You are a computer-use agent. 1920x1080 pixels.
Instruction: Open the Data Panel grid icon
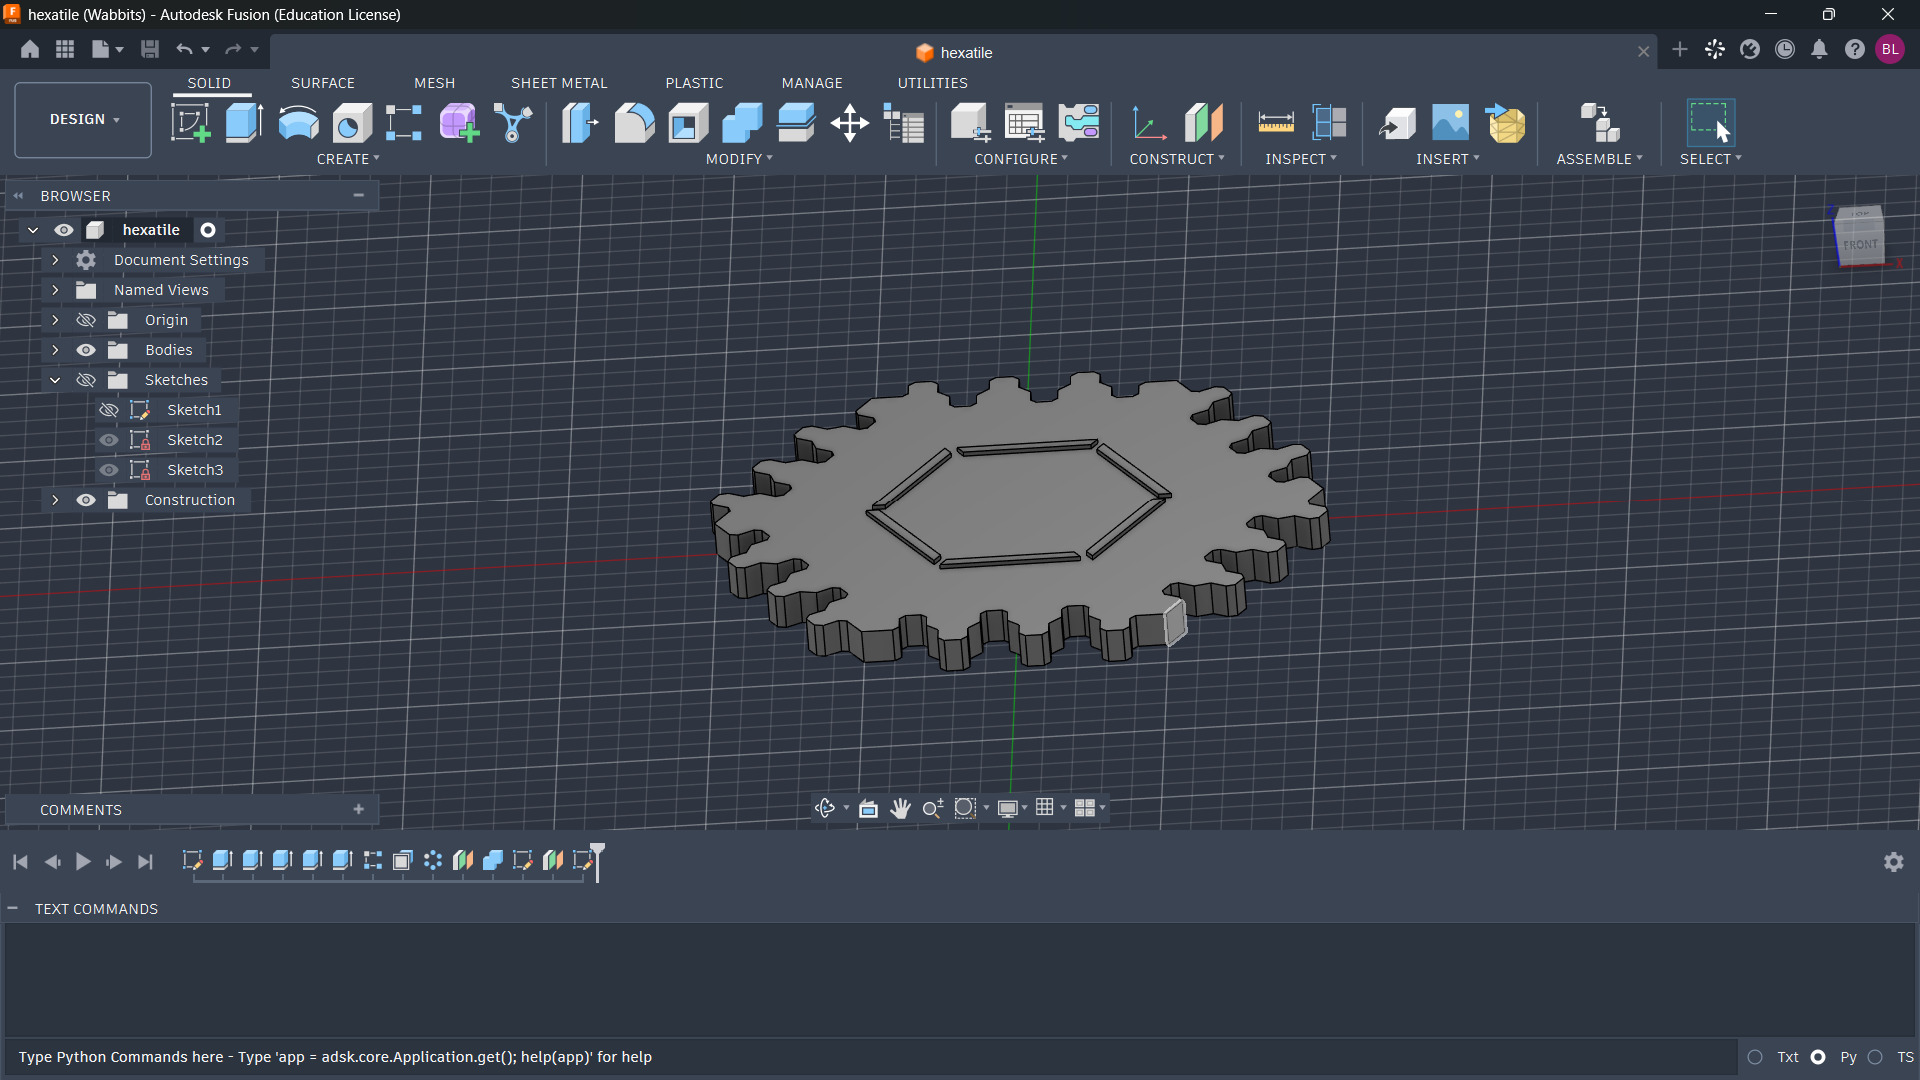[x=65, y=49]
